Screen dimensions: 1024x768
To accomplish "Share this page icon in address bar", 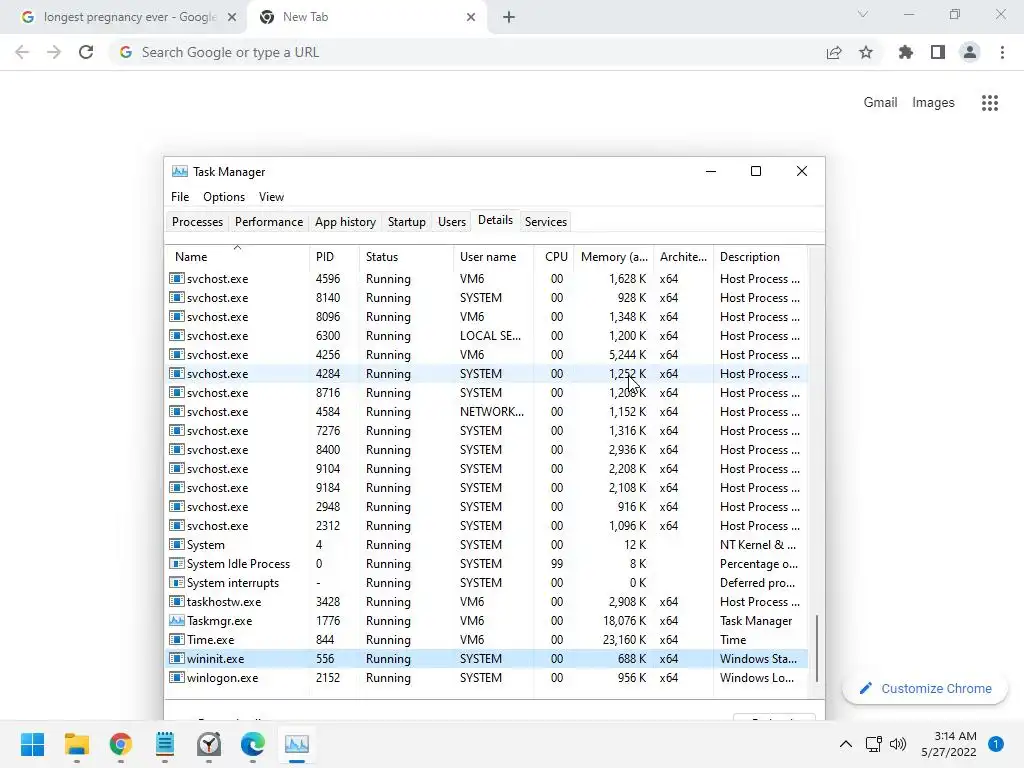I will (x=834, y=52).
